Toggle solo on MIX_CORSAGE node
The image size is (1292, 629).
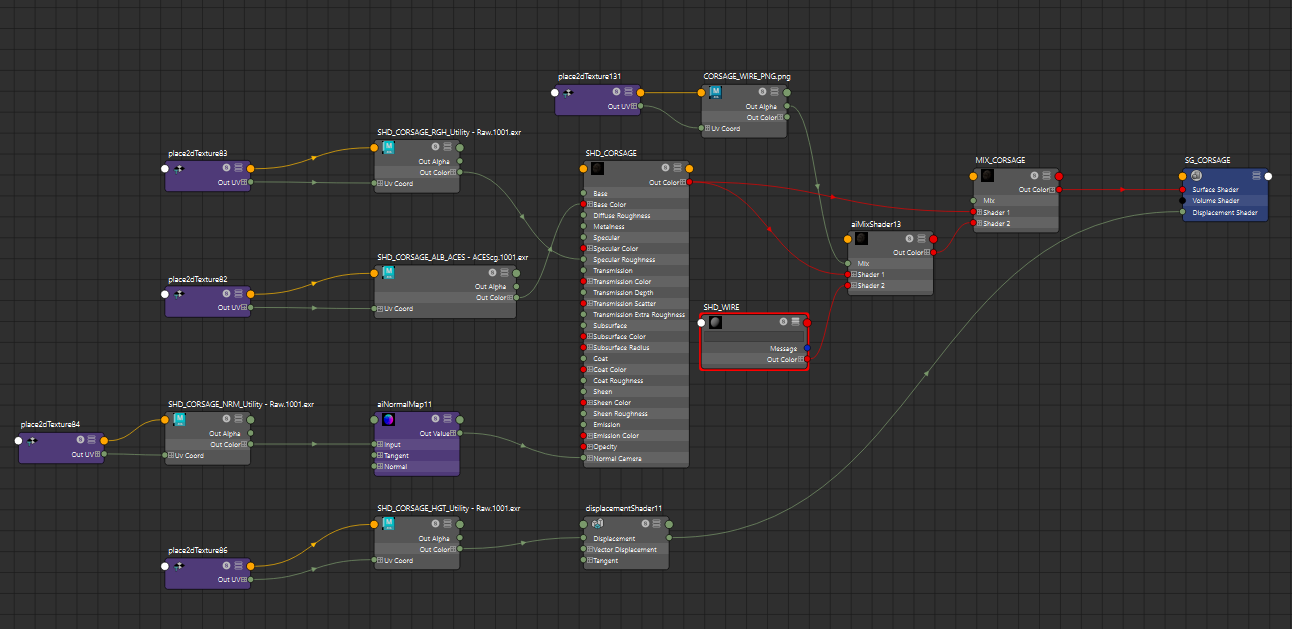pyautogui.click(x=1035, y=175)
